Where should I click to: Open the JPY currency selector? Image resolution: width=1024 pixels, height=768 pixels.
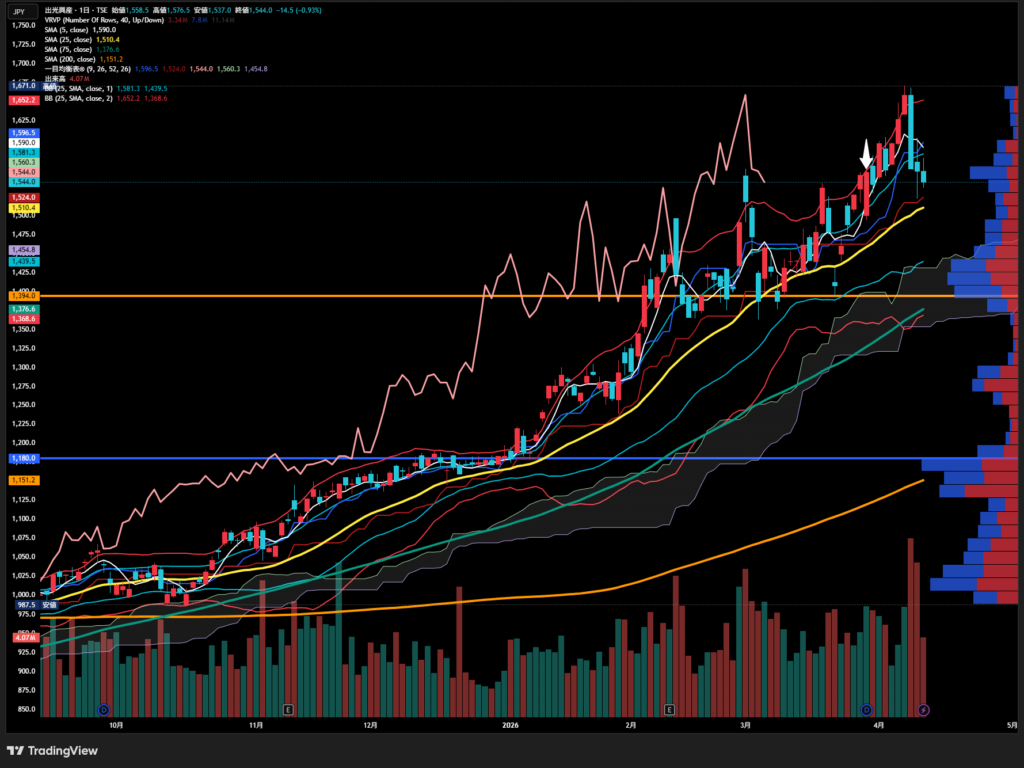click(18, 10)
